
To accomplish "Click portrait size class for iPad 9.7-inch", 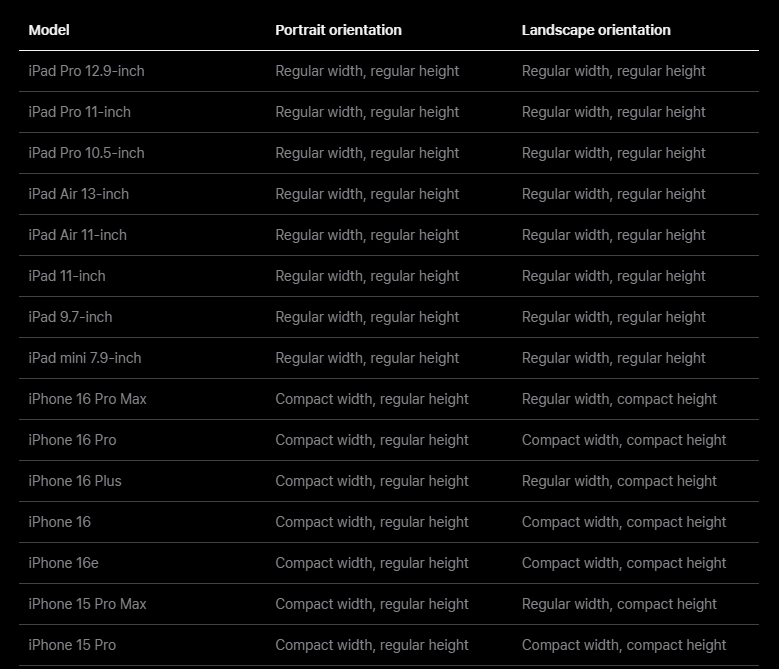I will click(x=367, y=317).
